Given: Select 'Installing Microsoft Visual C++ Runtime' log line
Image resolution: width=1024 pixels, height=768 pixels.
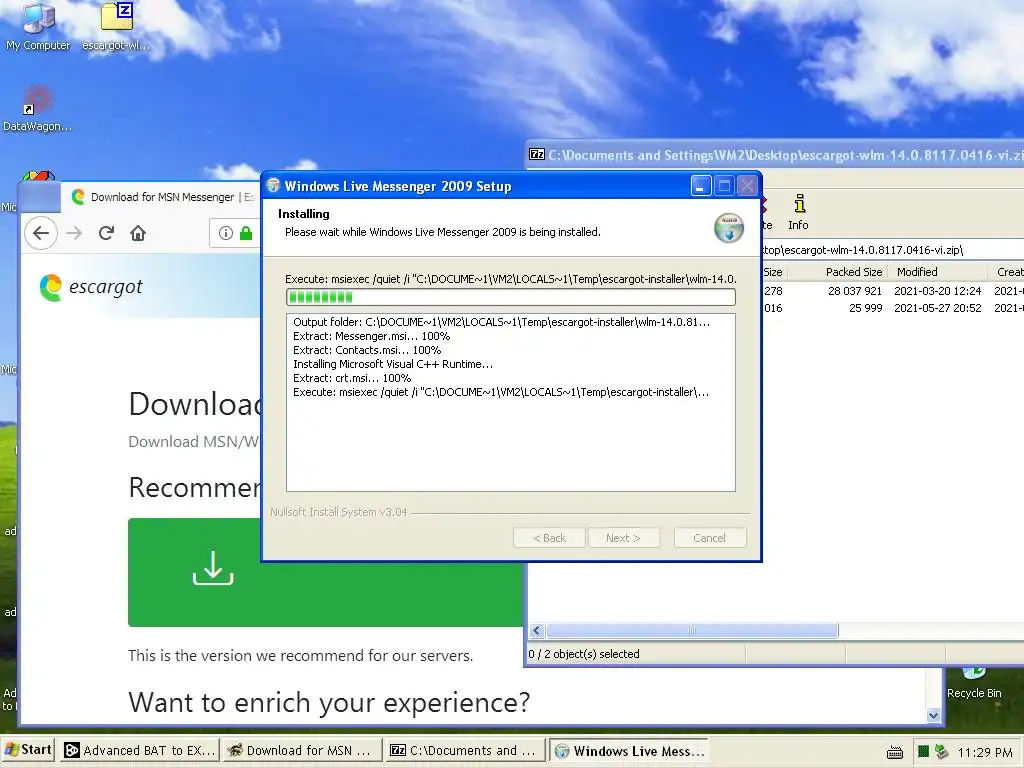Looking at the screenshot, I should tap(392, 364).
